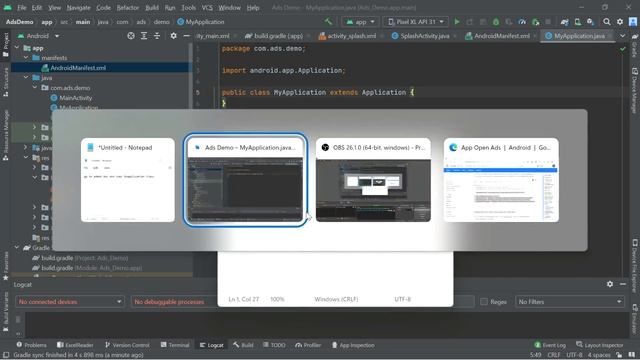The image size is (640, 360).
Task: Open the Profile app gauge icon
Action: click(522, 22)
